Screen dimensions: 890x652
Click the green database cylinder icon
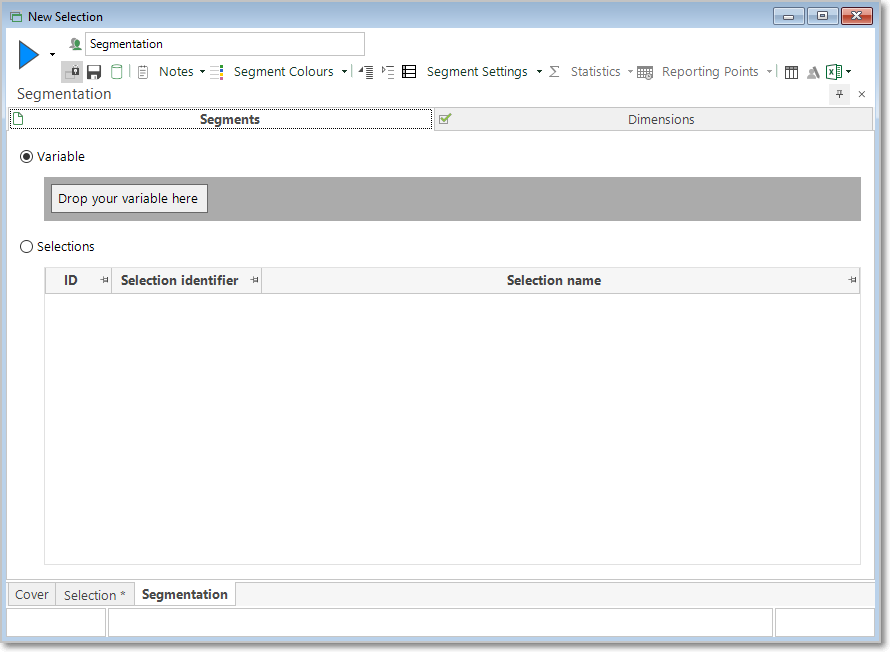point(116,72)
